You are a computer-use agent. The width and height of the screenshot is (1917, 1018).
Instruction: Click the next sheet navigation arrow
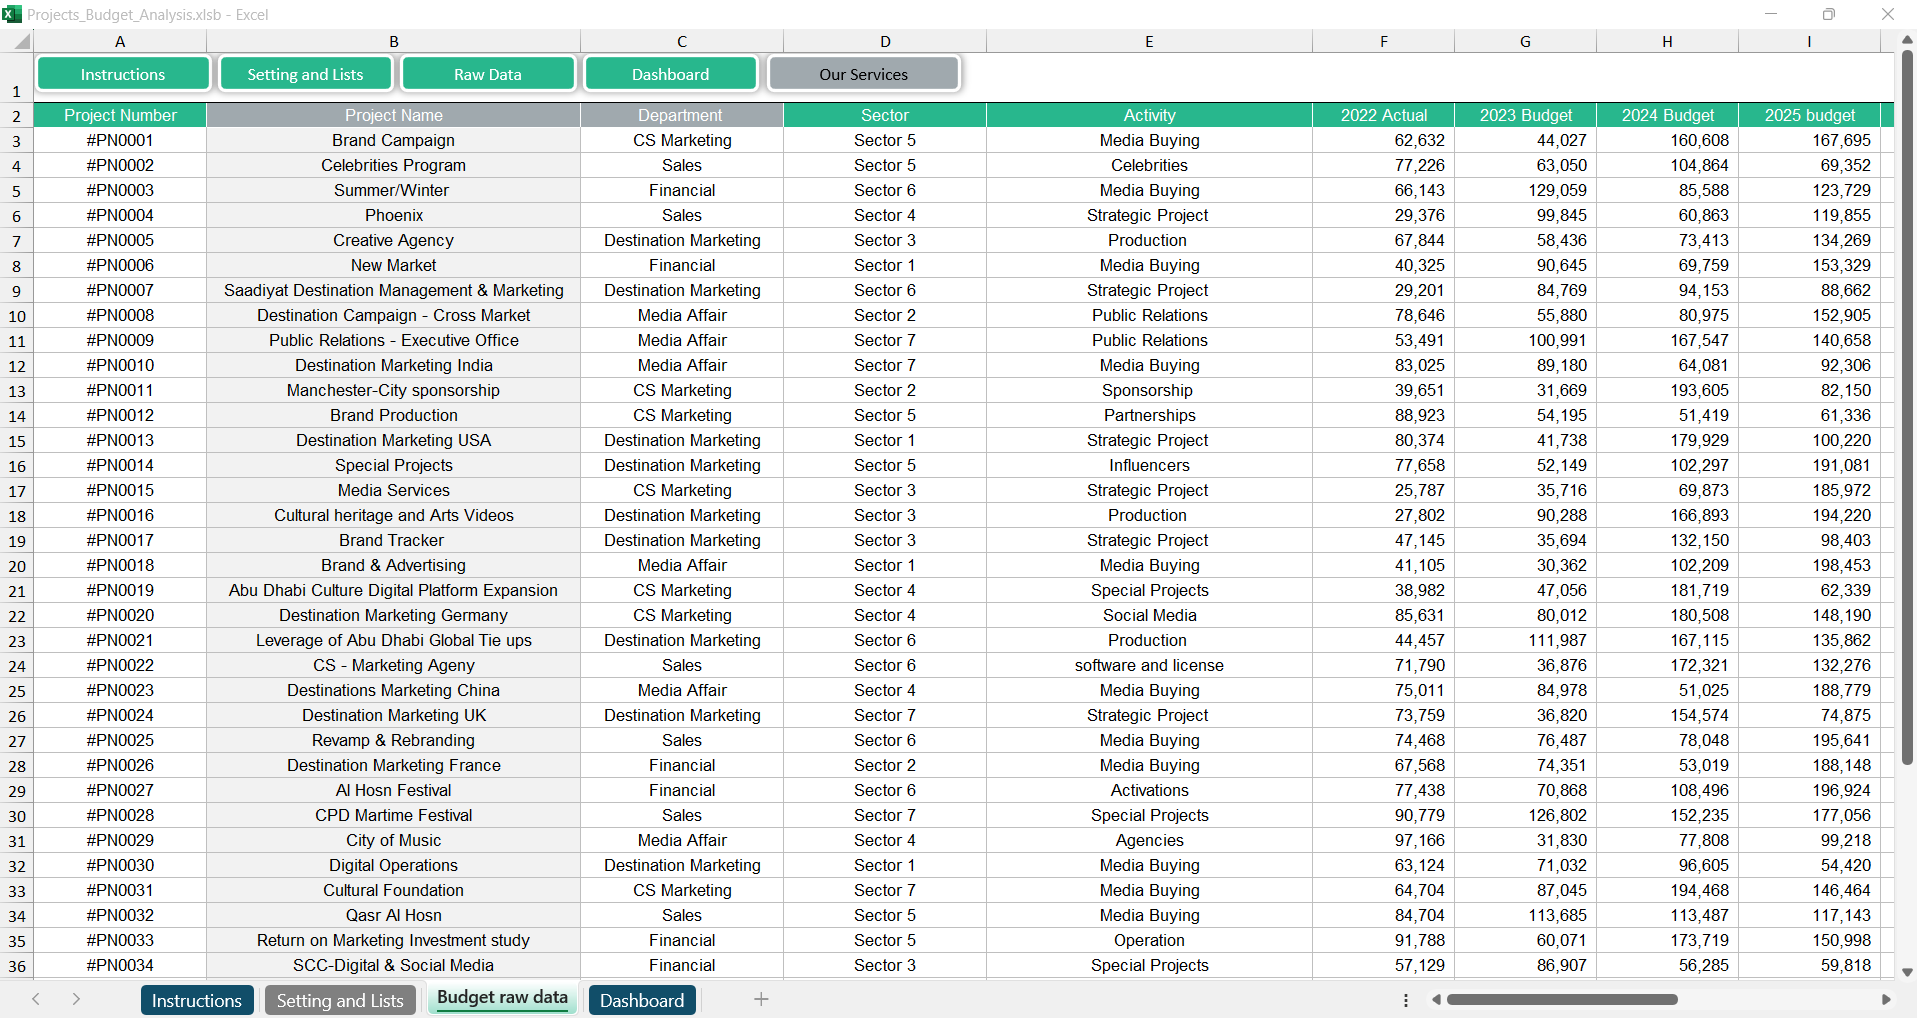pos(76,999)
